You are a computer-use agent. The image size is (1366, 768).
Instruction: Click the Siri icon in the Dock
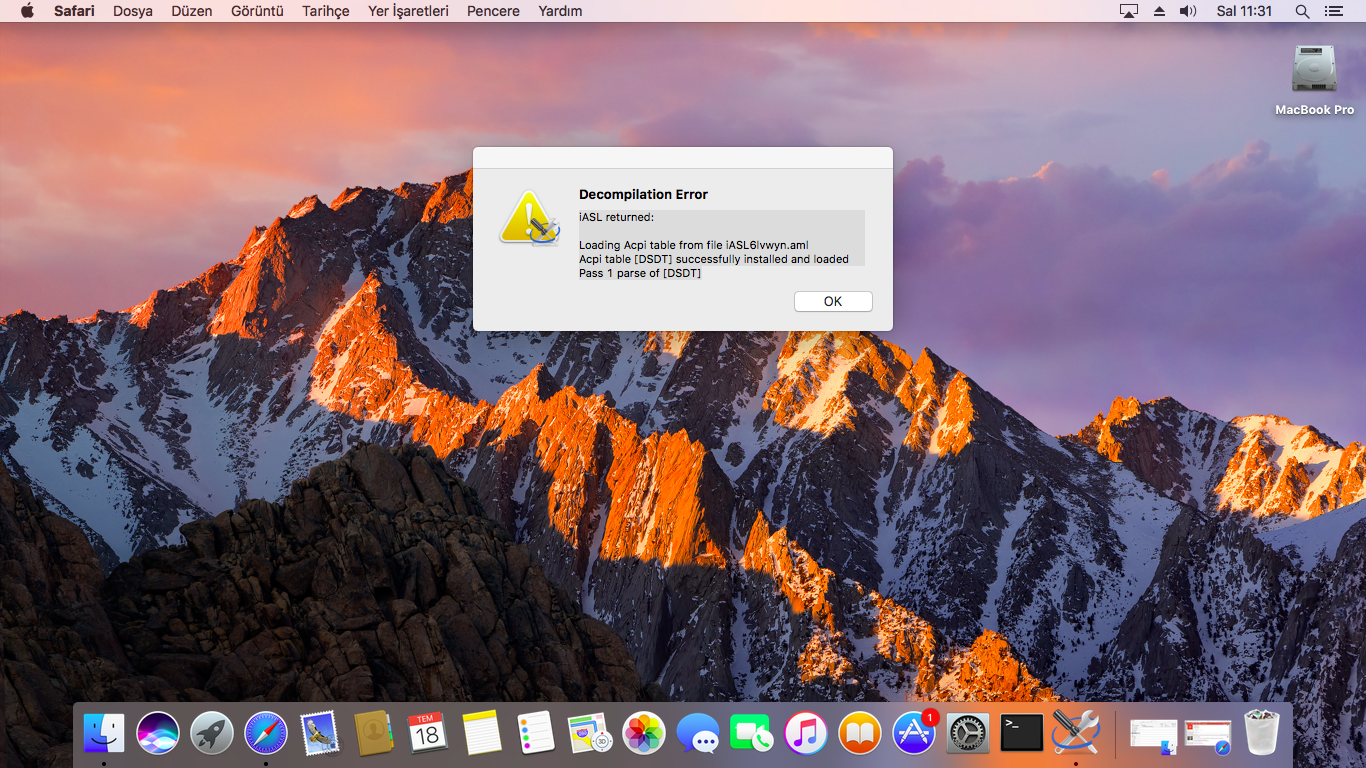point(158,733)
